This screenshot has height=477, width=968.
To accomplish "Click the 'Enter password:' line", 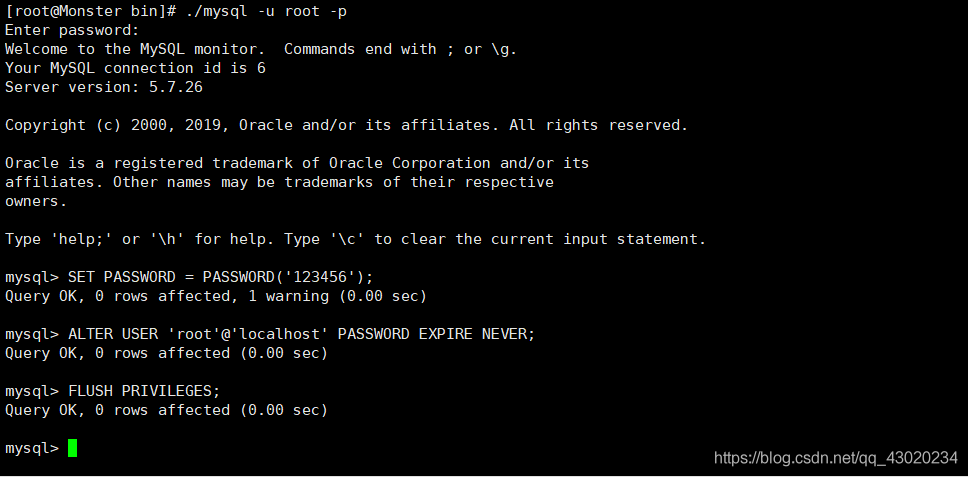I will 72,30.
